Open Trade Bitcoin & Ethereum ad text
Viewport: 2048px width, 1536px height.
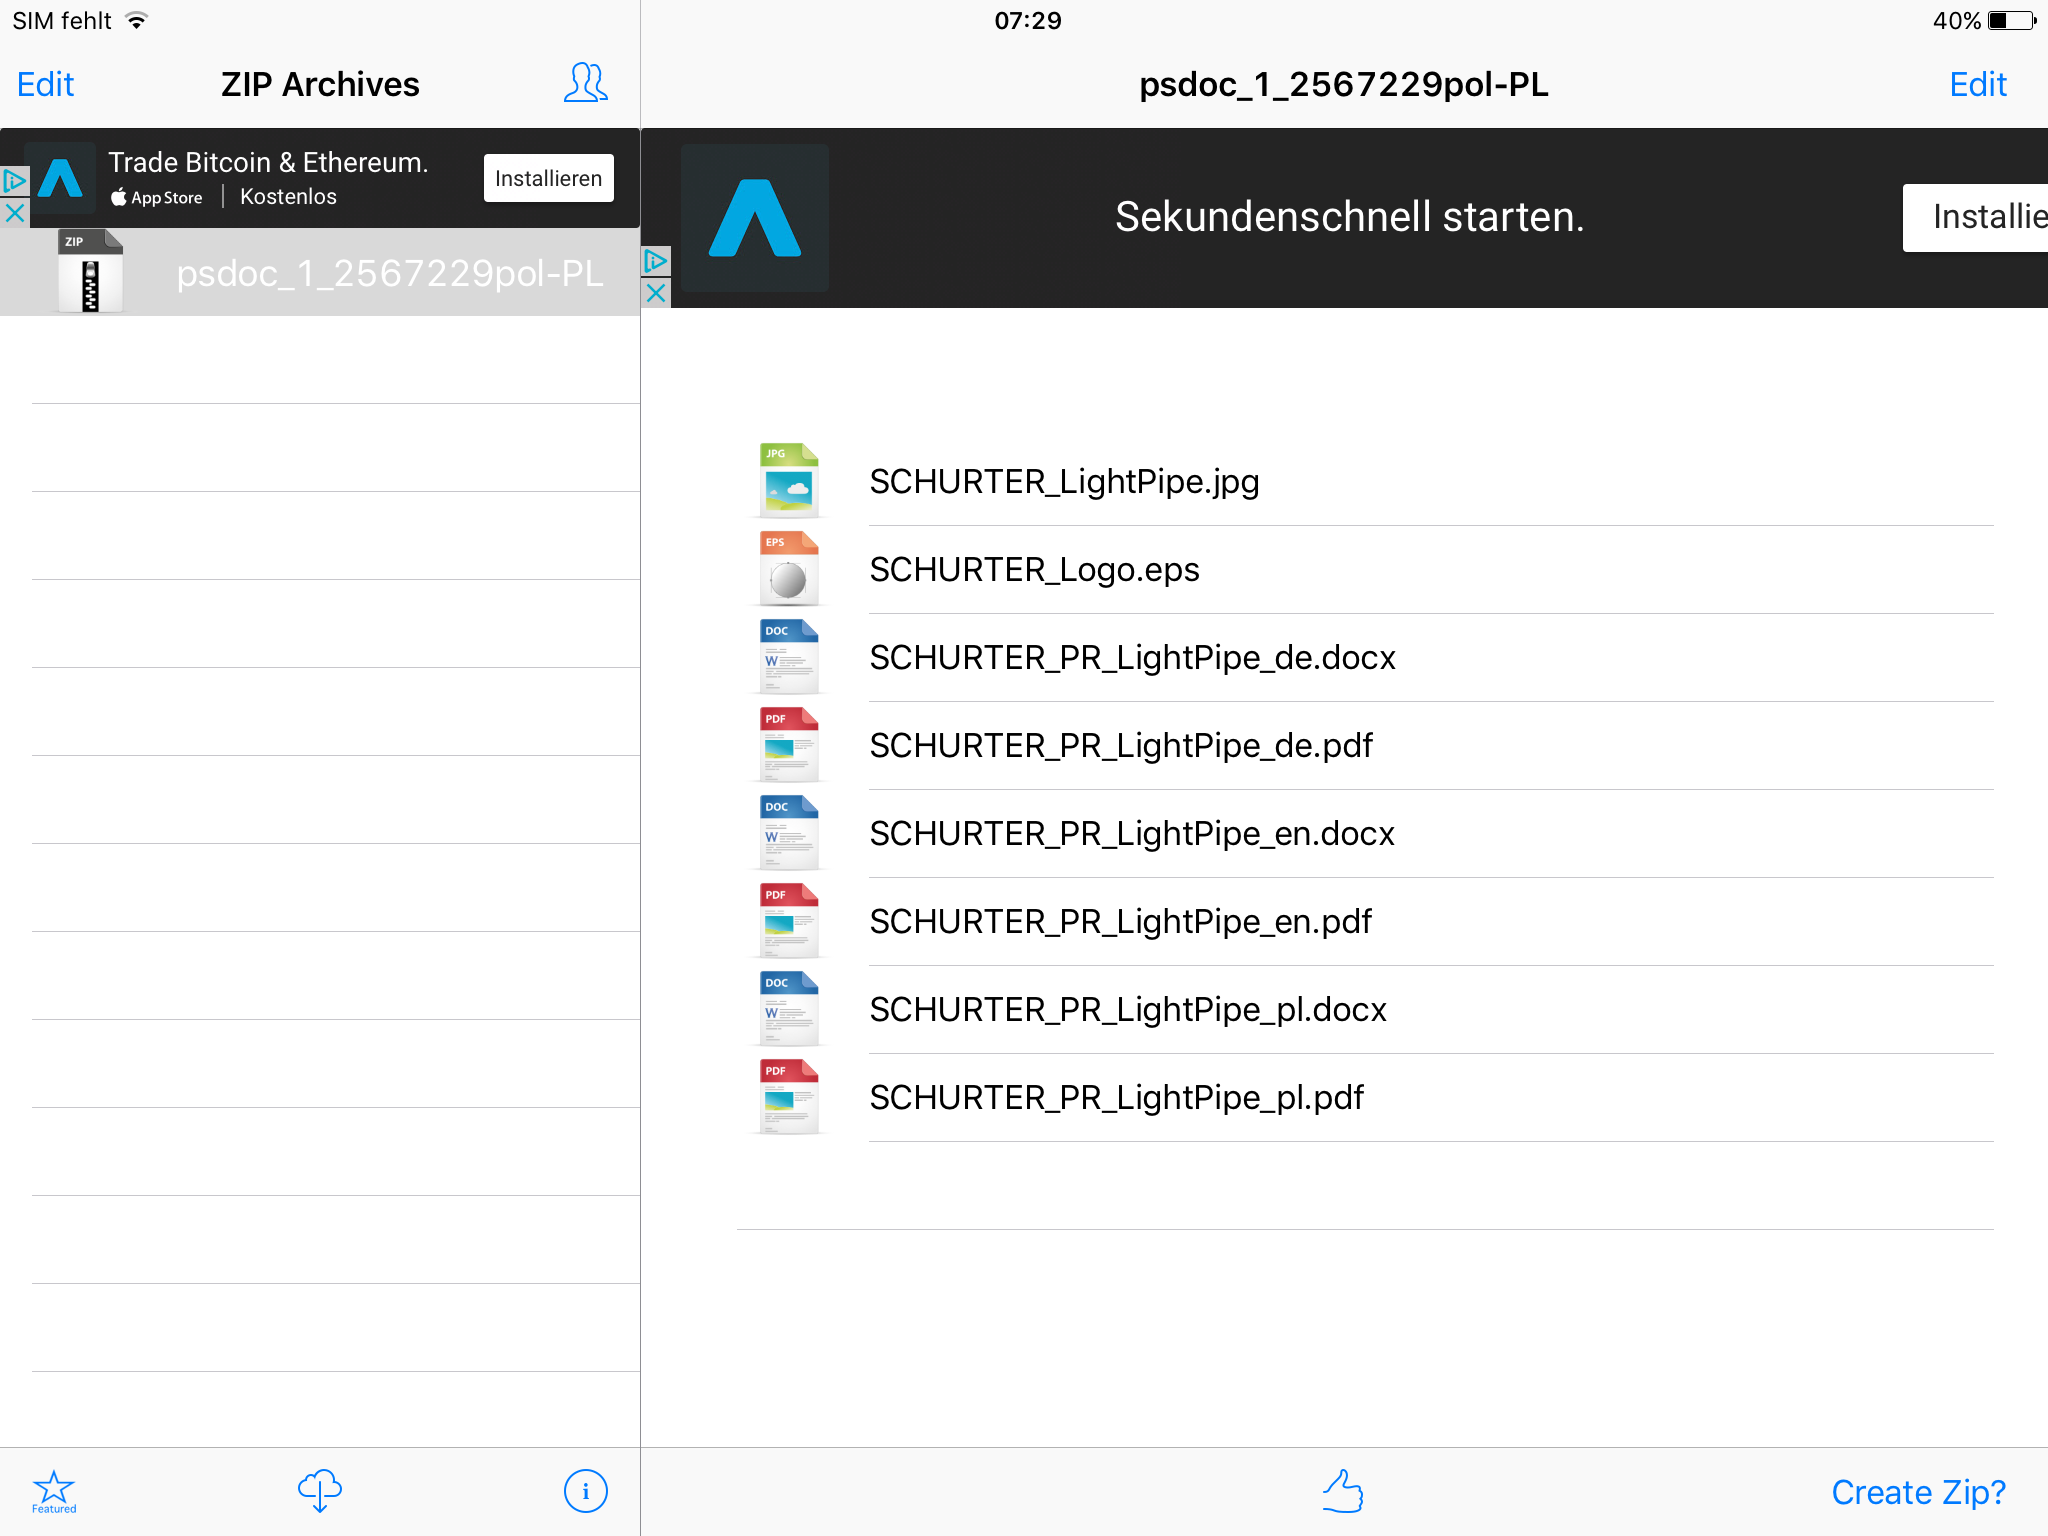(x=268, y=162)
